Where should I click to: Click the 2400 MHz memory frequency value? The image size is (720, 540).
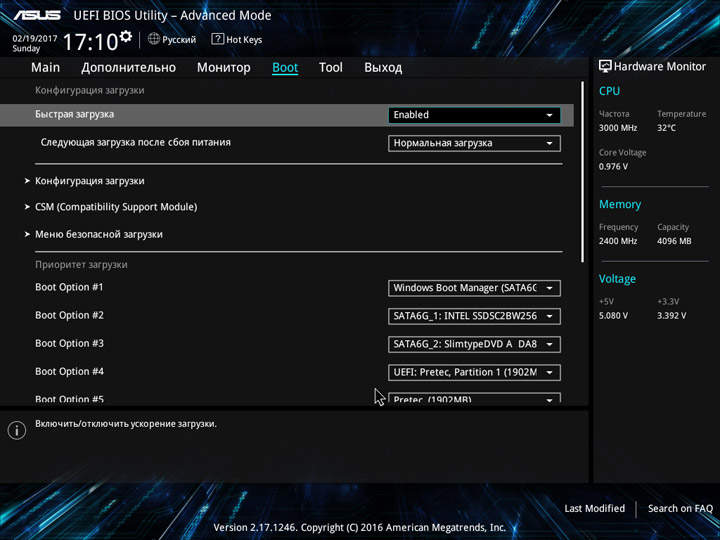pos(618,241)
